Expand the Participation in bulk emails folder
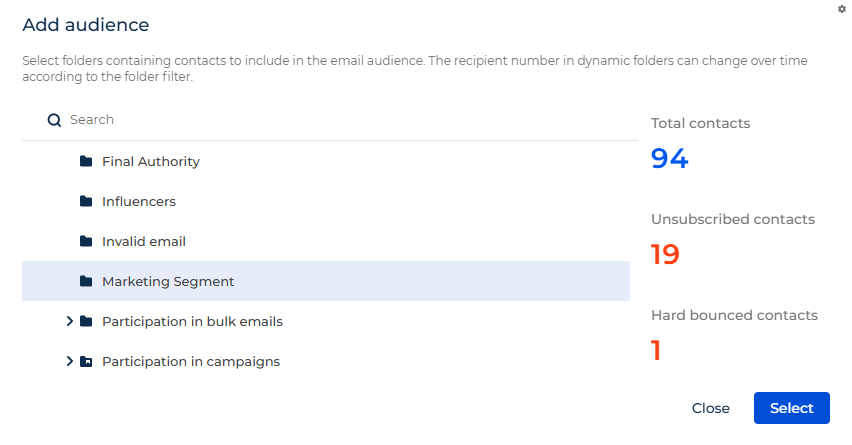Screen dimensions: 852x445 (x=69, y=321)
